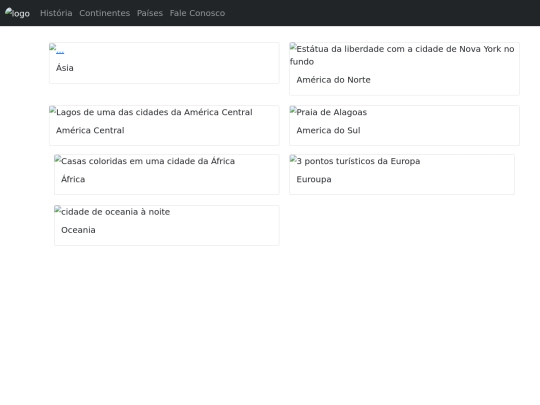Click Casas coloridas África image

(x=145, y=161)
